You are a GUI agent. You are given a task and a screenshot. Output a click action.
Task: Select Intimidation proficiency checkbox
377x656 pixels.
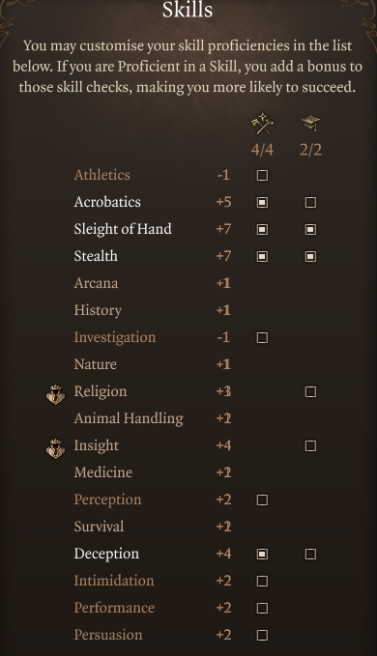click(262, 581)
